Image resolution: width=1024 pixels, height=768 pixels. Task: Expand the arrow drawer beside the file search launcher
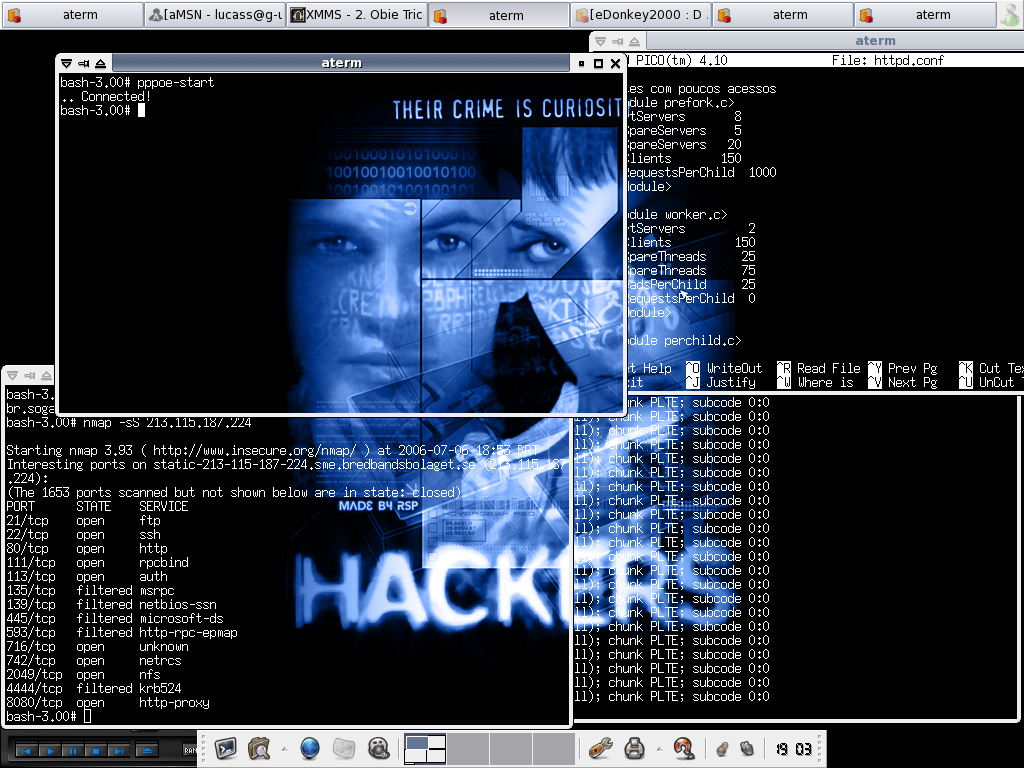(285, 748)
